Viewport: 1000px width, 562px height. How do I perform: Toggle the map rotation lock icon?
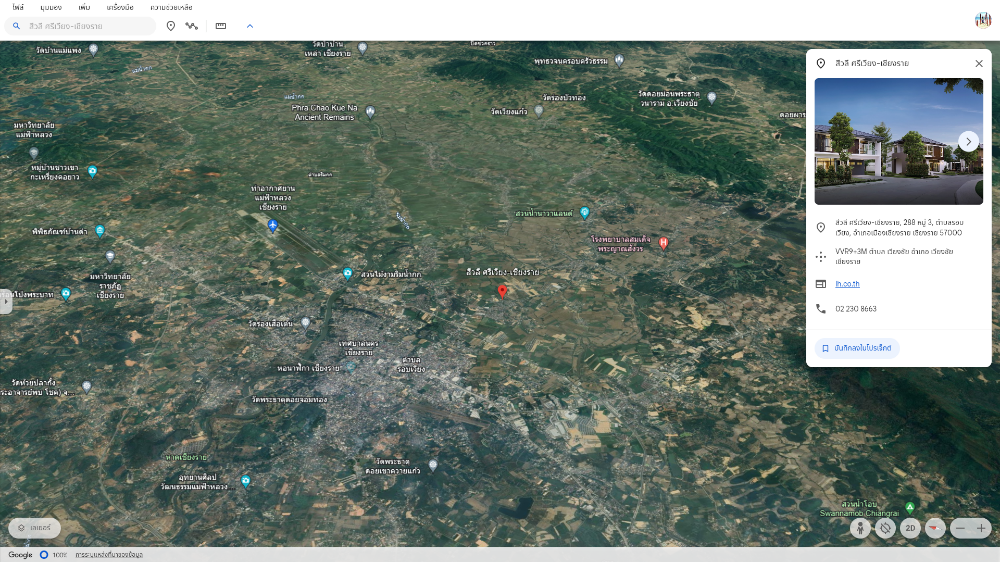point(885,528)
